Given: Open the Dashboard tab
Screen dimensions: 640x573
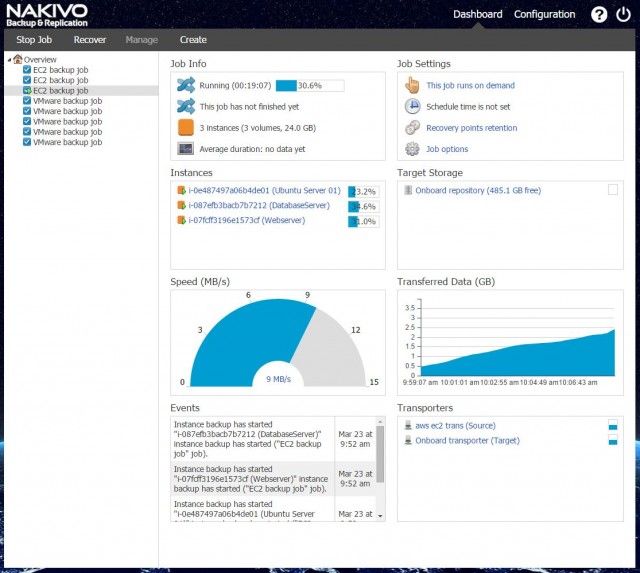Looking at the screenshot, I should coord(478,14).
